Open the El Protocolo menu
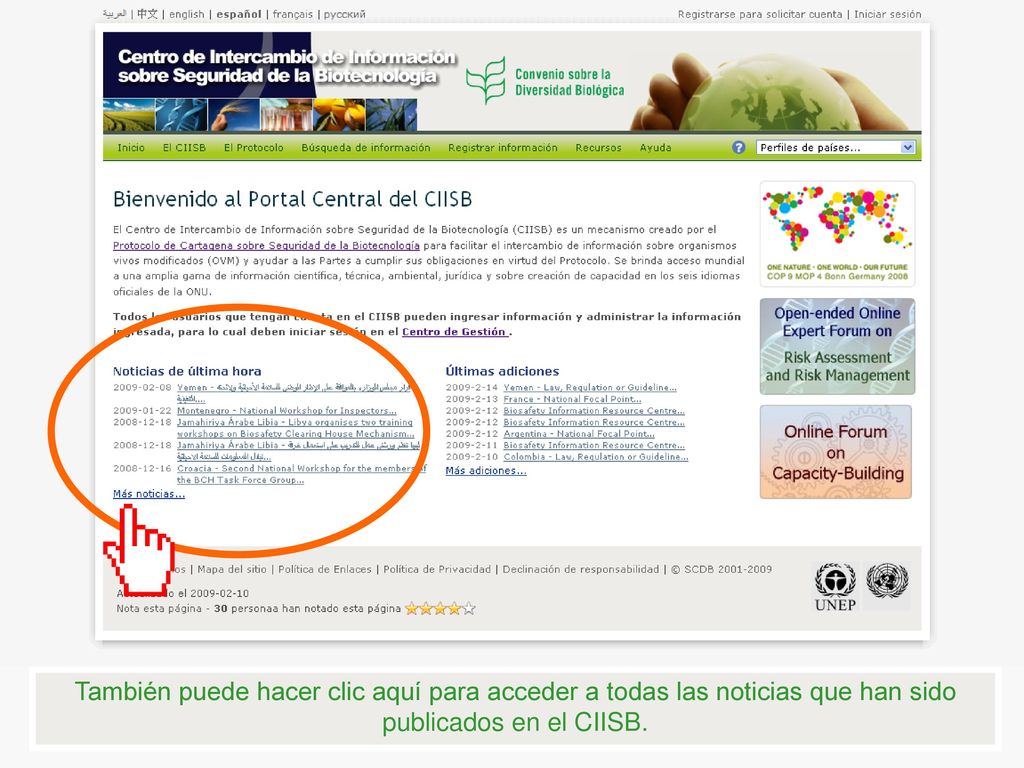The image size is (1024, 768). pyautogui.click(x=253, y=148)
